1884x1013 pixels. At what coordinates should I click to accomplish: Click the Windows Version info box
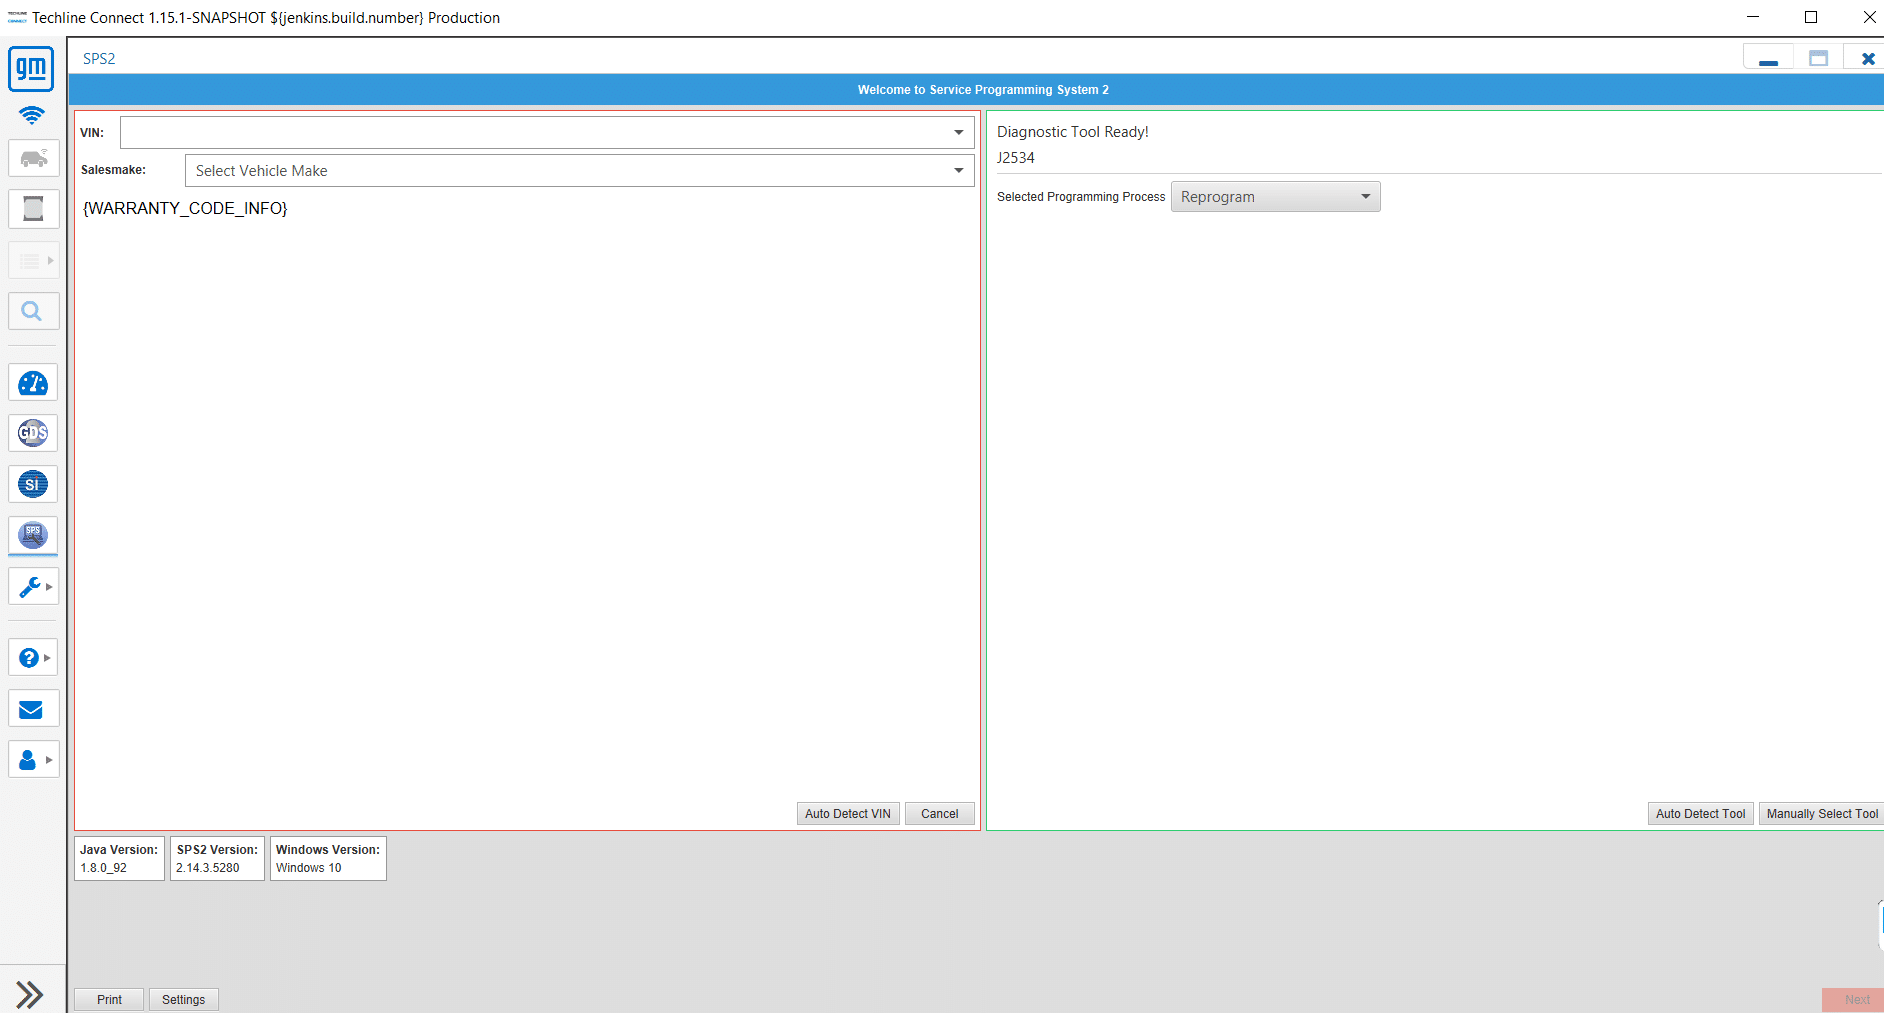tap(328, 859)
